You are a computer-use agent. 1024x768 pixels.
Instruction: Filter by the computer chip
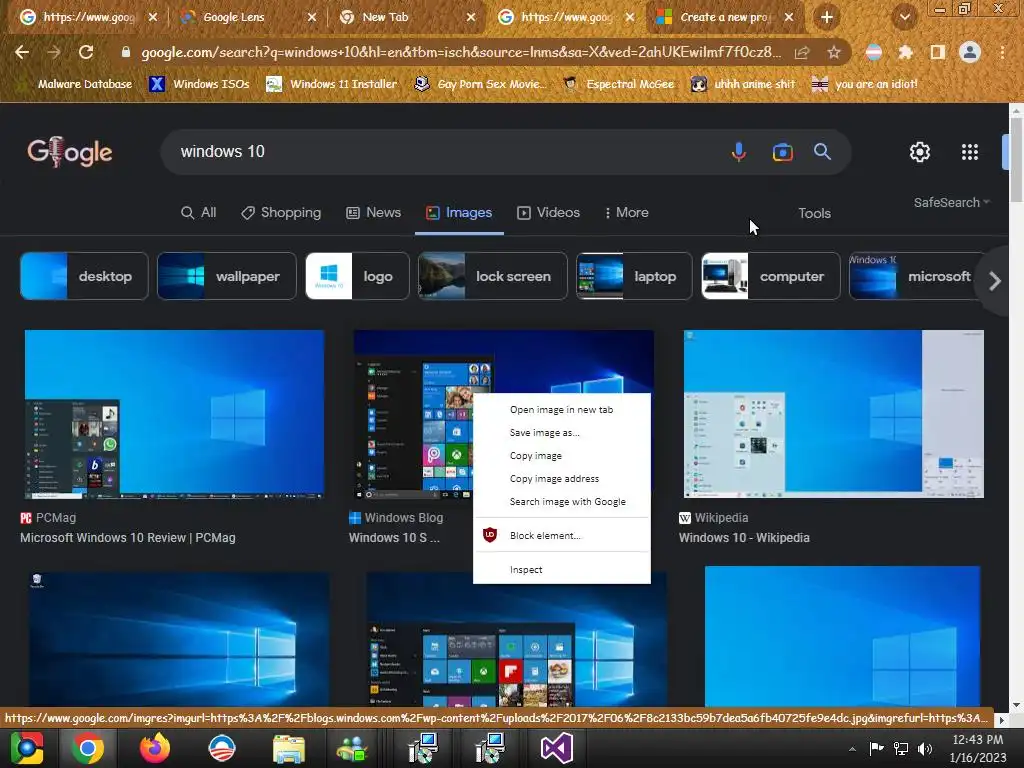point(771,276)
